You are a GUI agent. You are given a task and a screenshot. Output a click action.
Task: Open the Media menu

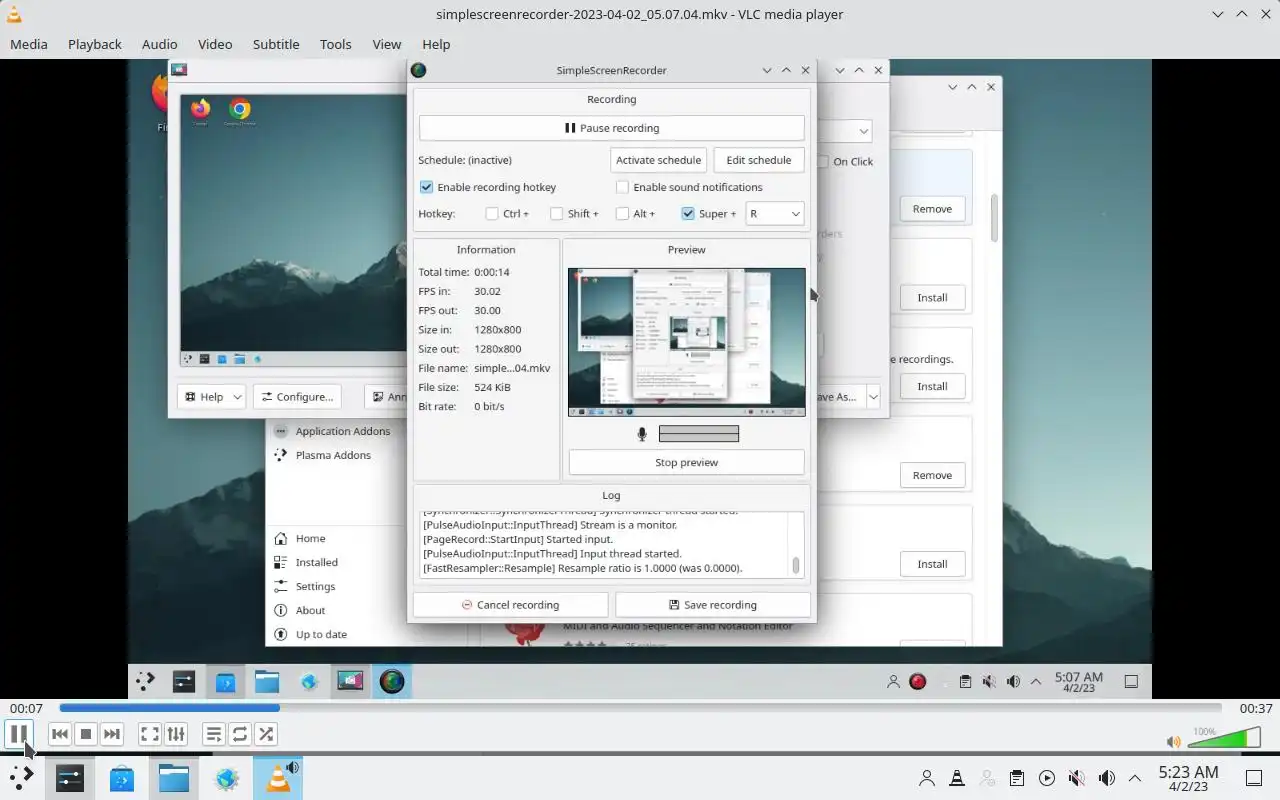(x=29, y=44)
